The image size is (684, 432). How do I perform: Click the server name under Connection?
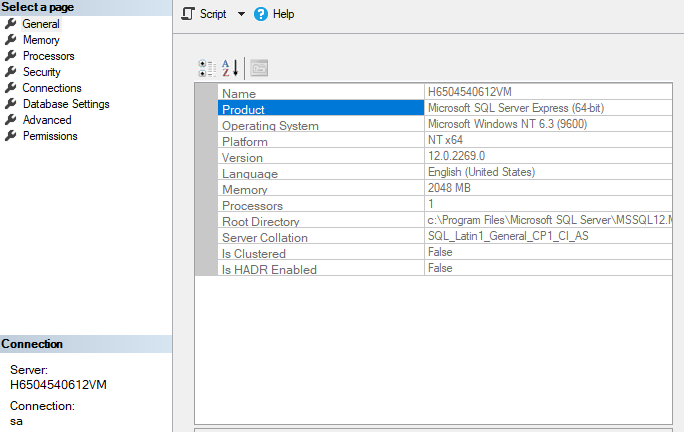tap(58, 385)
